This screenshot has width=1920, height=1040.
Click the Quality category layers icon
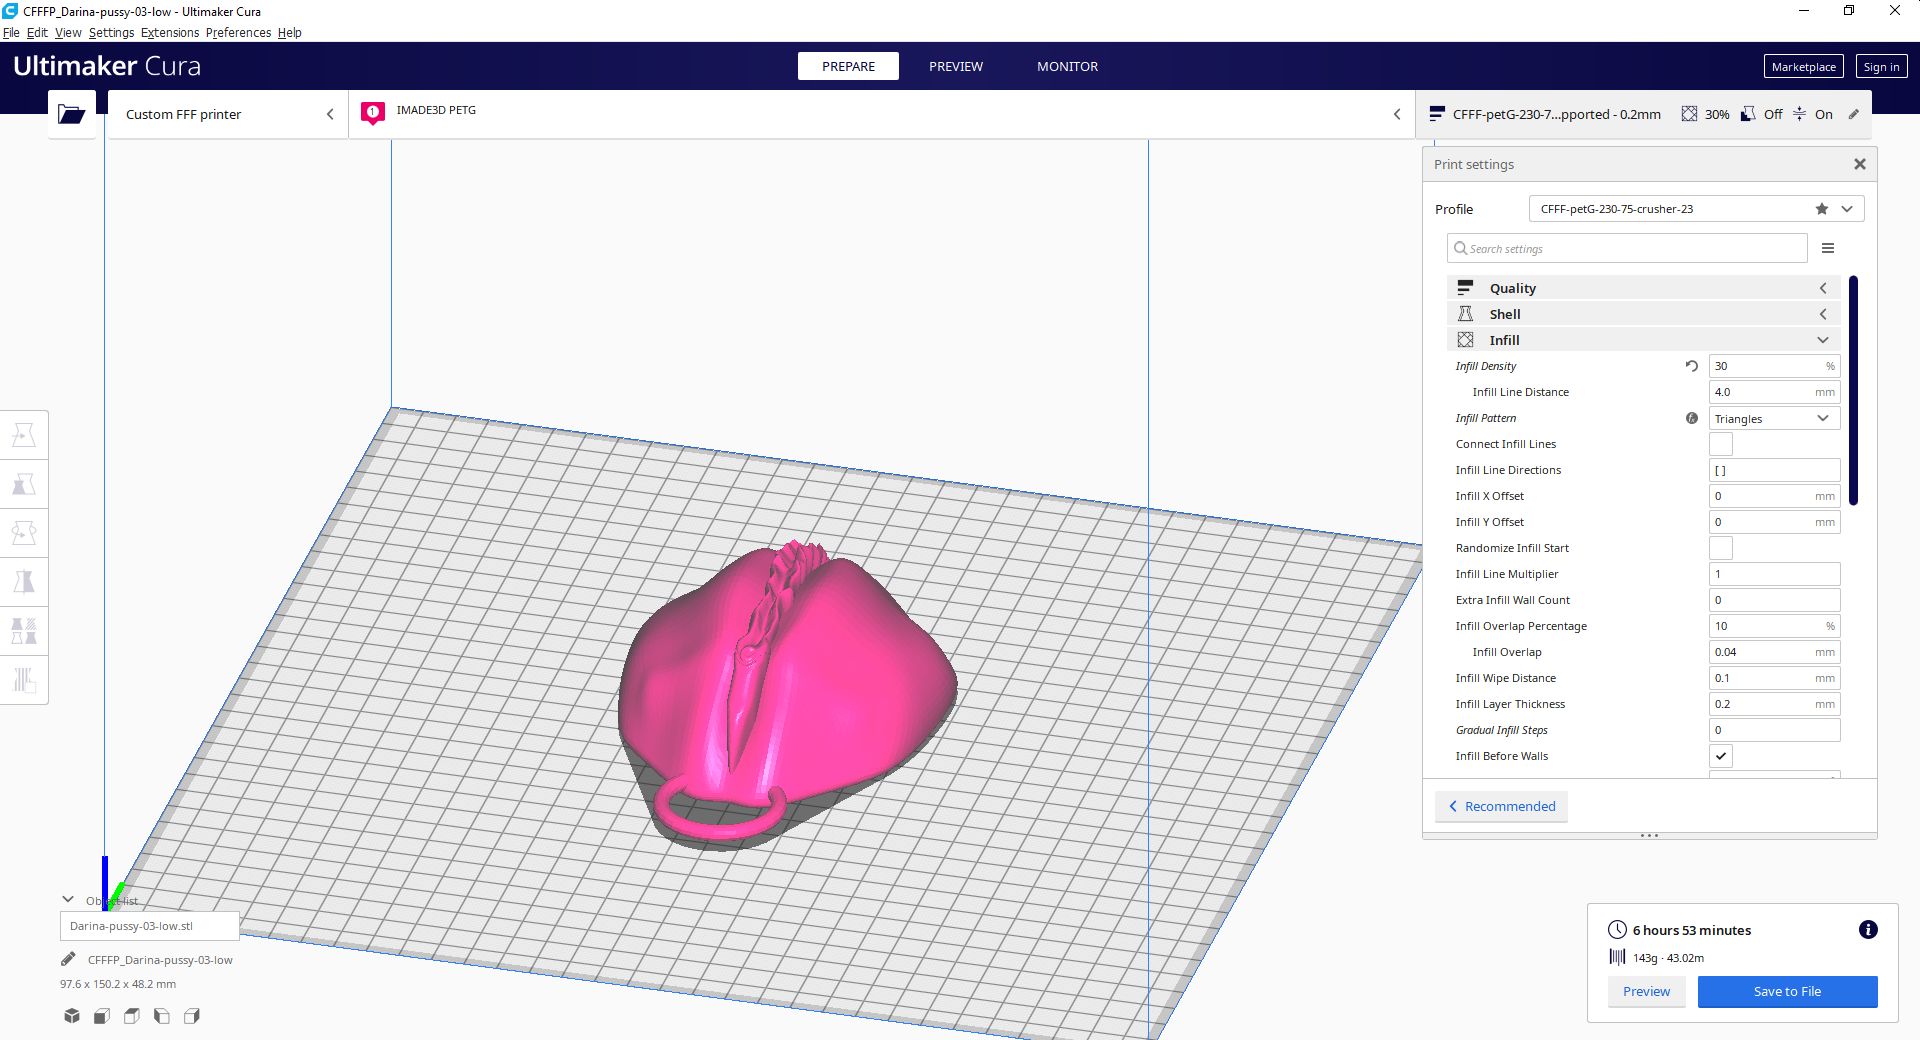[x=1465, y=288]
